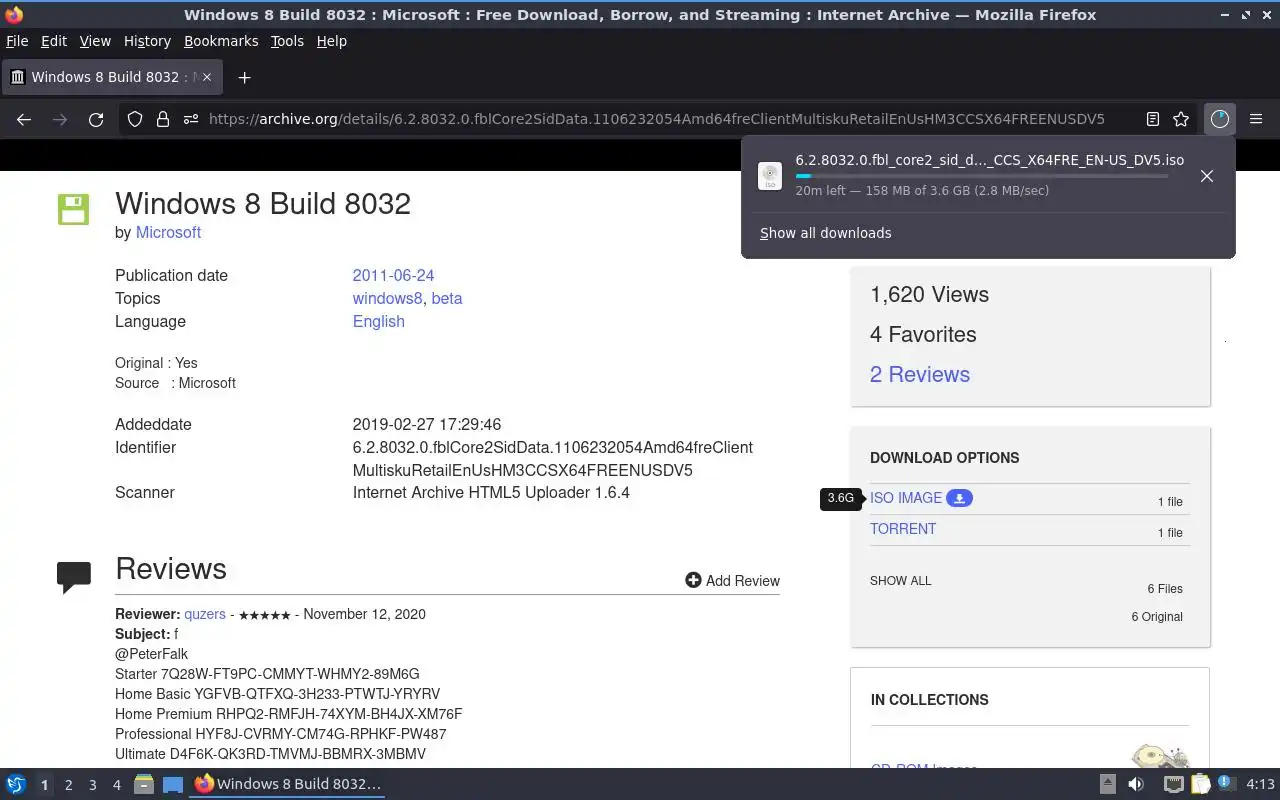The image size is (1280, 800).
Task: Switch to workspace 4
Action: 116,785
